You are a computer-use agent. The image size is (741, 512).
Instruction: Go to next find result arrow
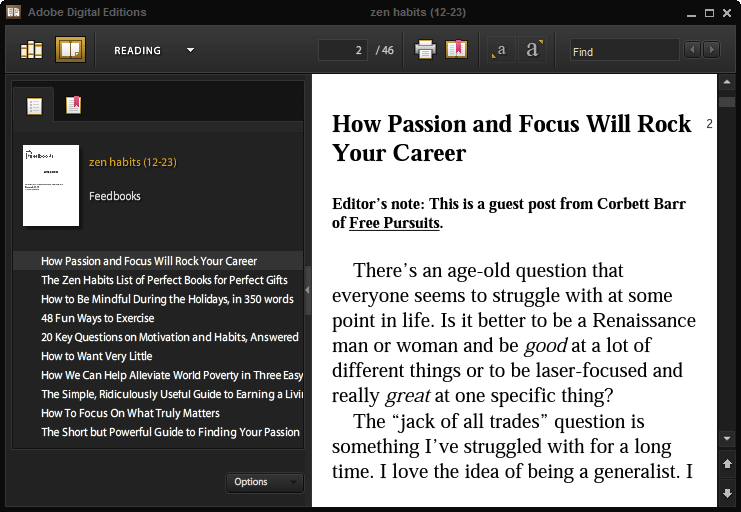[x=712, y=50]
